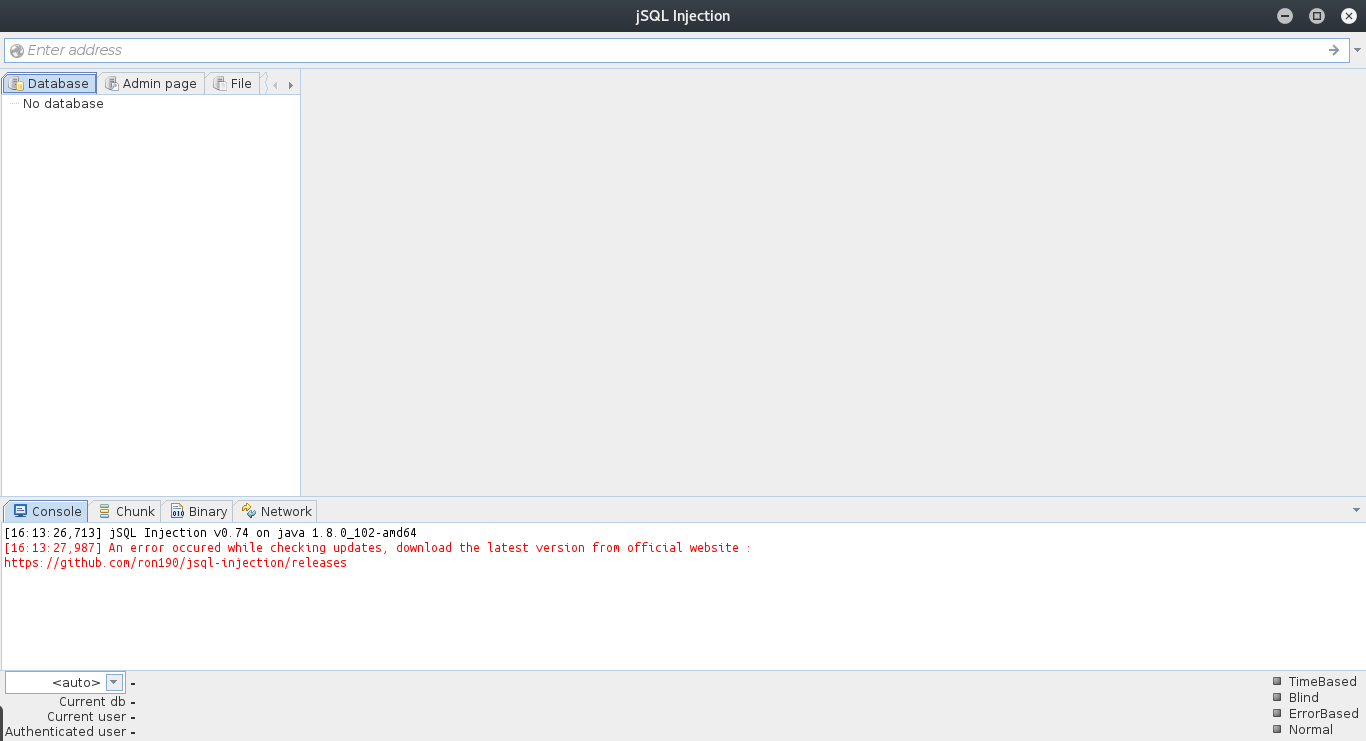Minimize the jSQL Injection window
1366x741 pixels.
point(1285,16)
